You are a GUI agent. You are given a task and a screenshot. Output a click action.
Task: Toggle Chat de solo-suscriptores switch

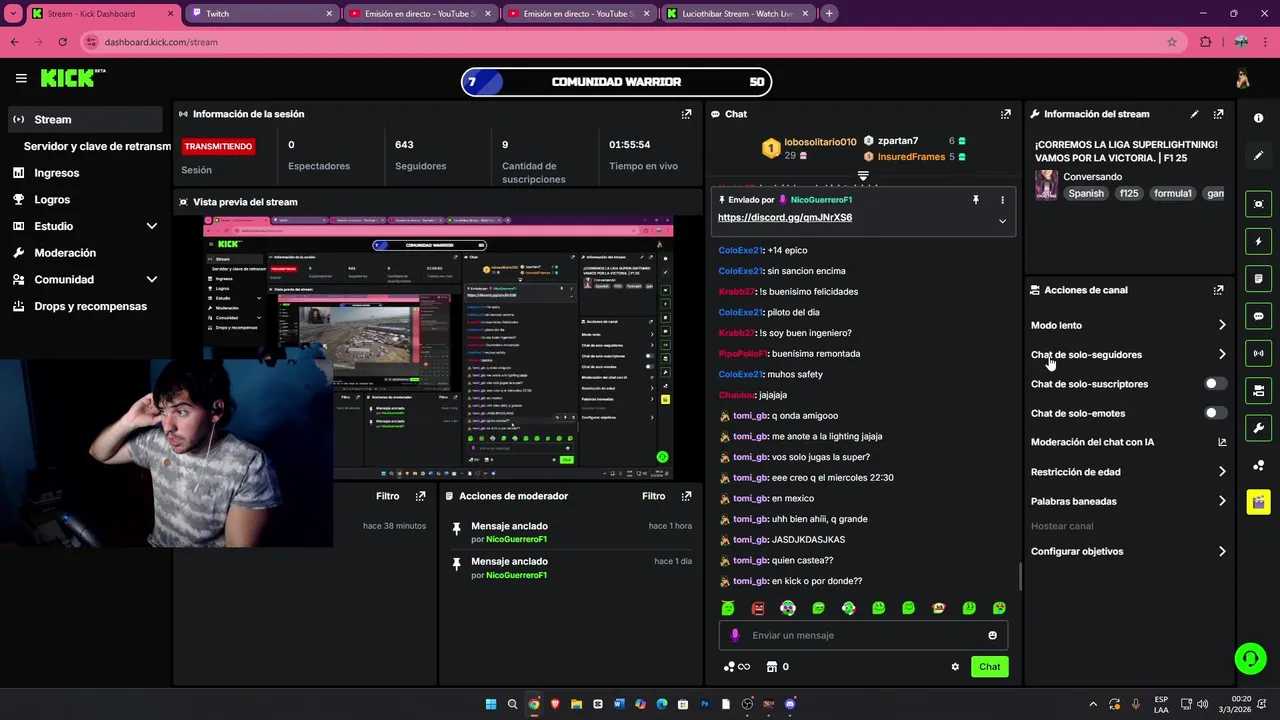click(1215, 384)
